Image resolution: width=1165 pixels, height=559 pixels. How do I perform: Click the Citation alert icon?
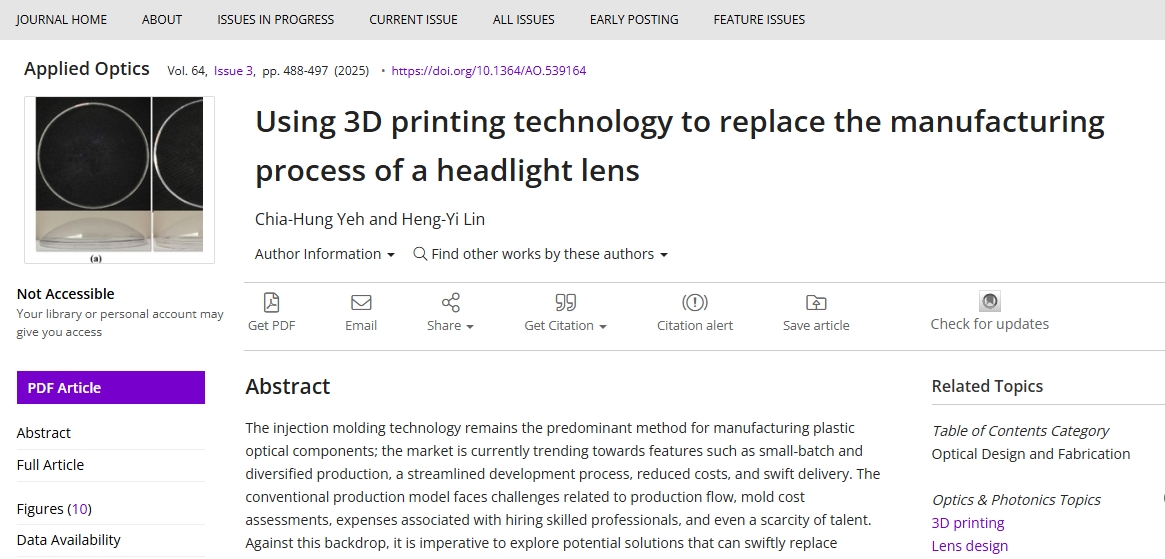(695, 302)
